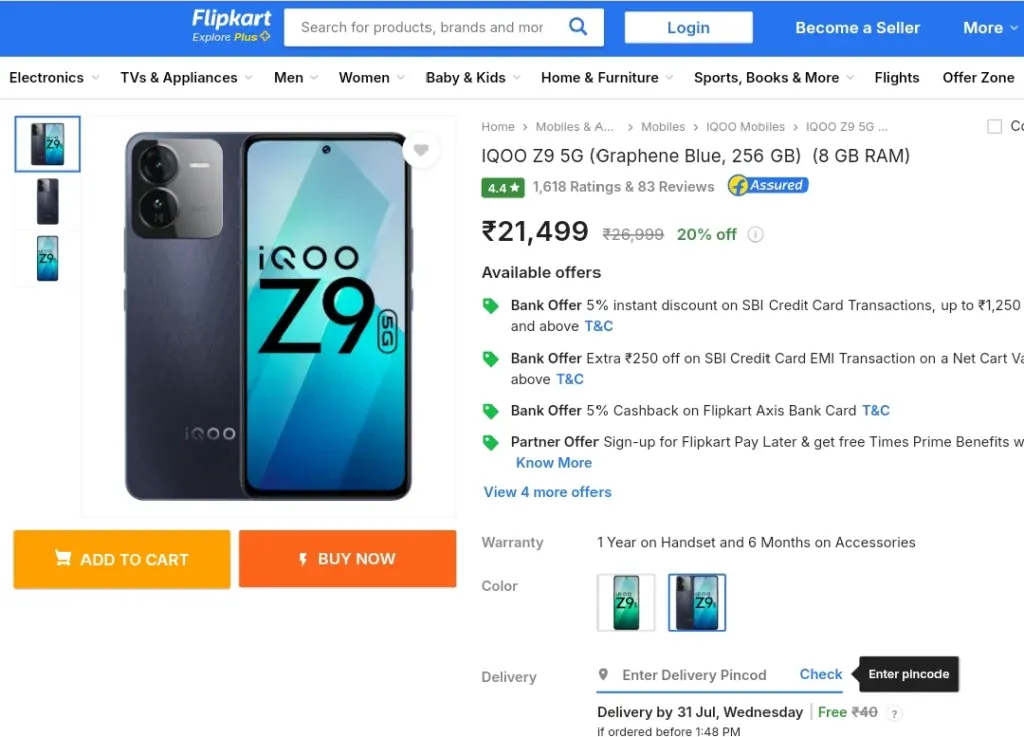Viewport: 1024px width, 737px height.
Task: Go to Offer Zone
Action: 978,78
